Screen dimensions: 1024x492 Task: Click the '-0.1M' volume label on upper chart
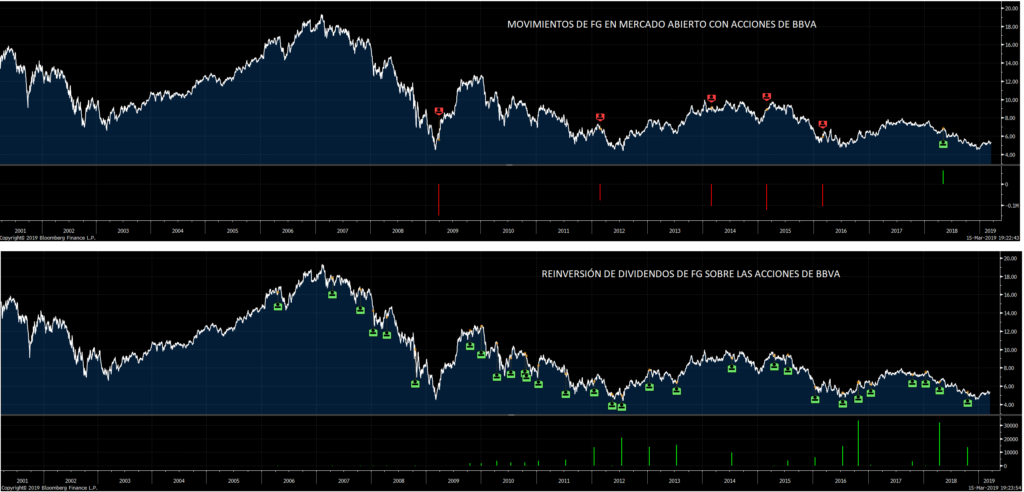(x=1012, y=205)
